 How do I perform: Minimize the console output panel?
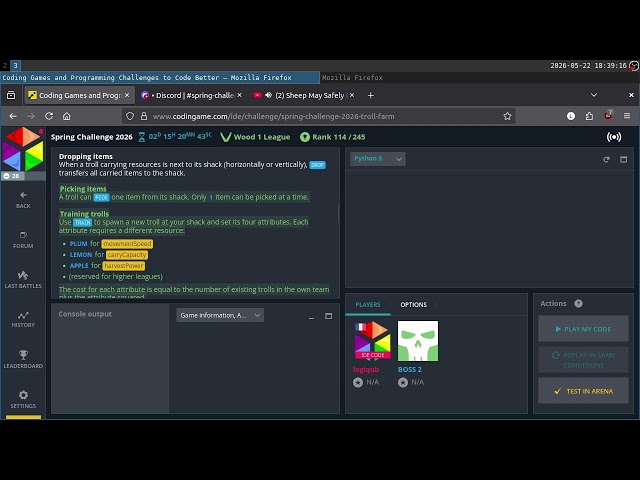311,316
